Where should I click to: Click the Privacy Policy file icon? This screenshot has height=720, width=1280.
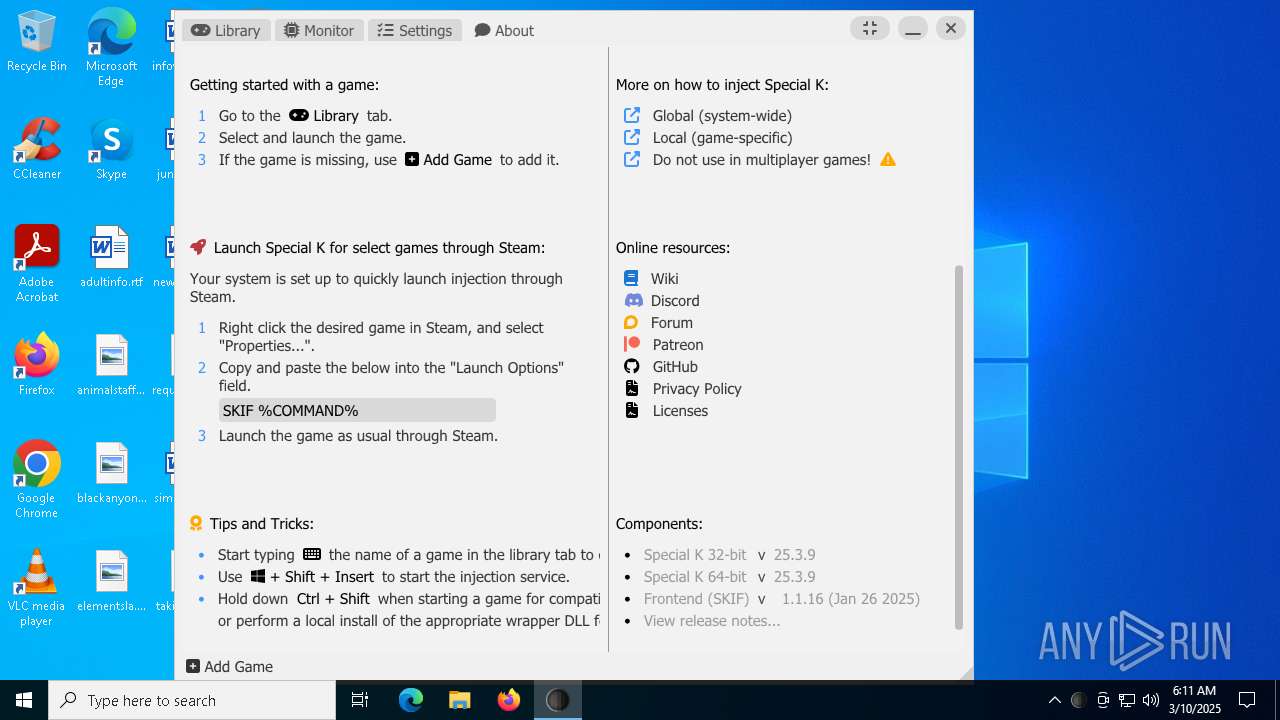tap(632, 389)
